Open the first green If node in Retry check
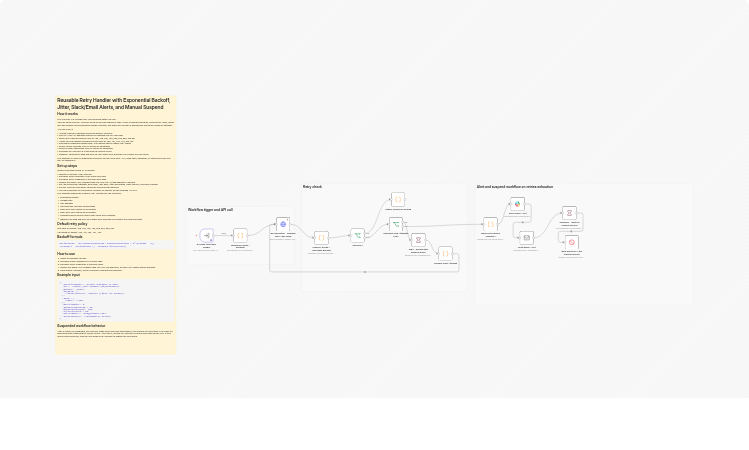 point(357,236)
